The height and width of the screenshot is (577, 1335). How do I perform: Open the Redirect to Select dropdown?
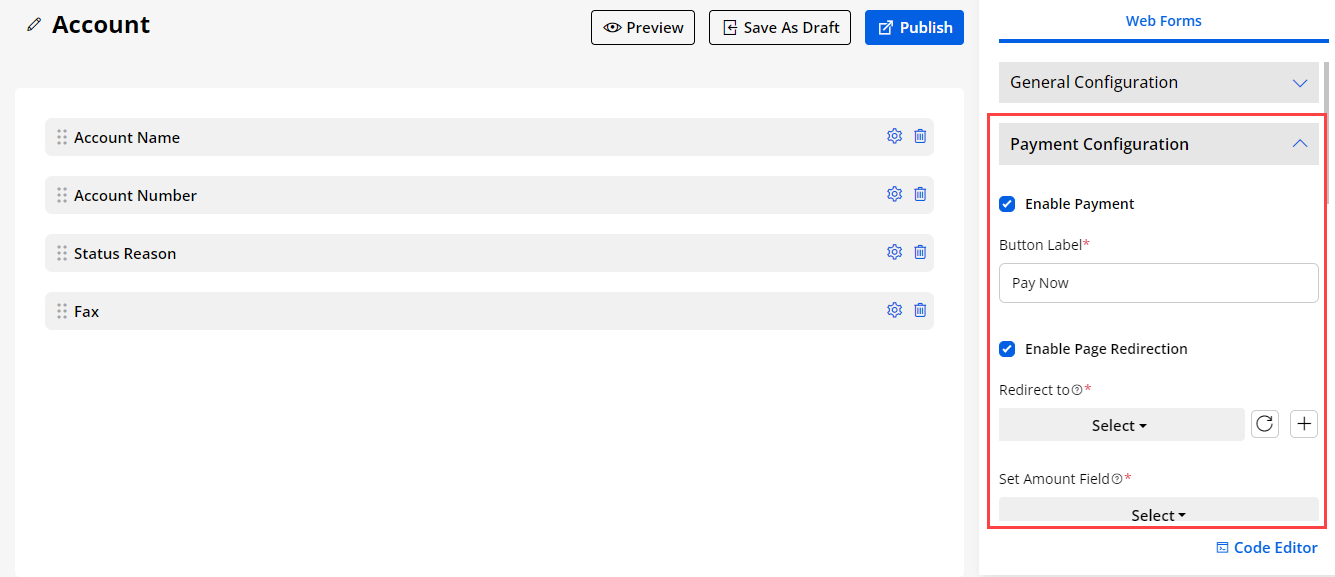(x=1121, y=425)
